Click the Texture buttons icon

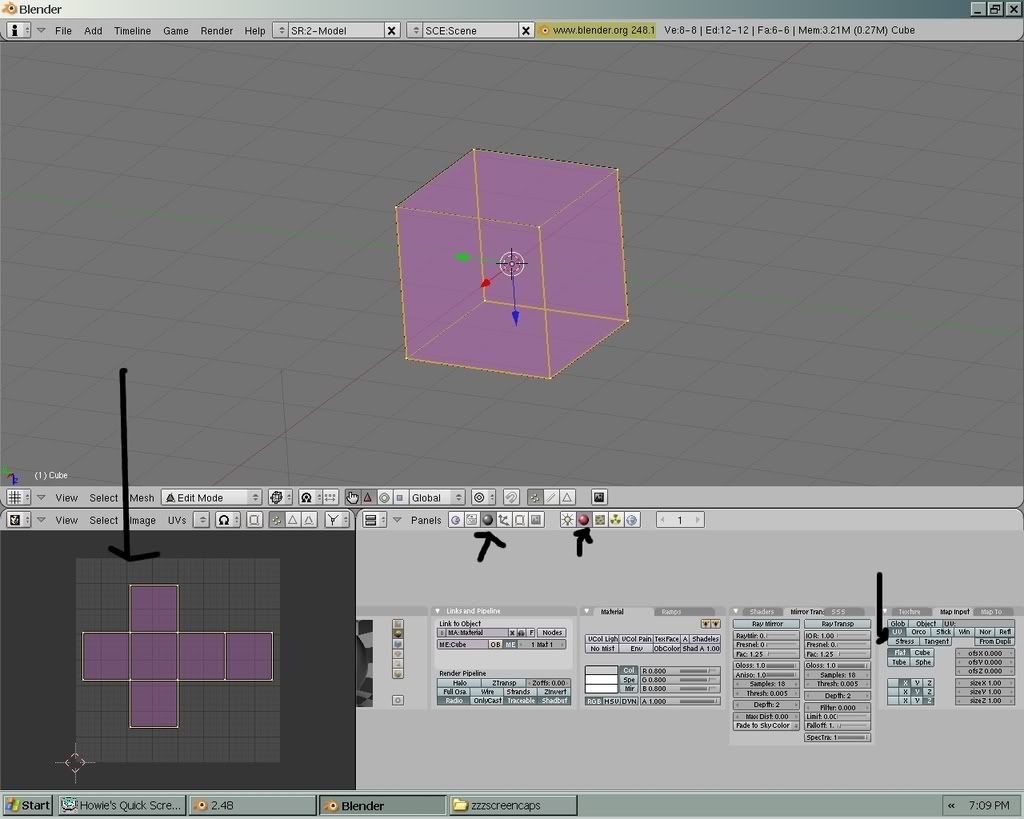599,520
